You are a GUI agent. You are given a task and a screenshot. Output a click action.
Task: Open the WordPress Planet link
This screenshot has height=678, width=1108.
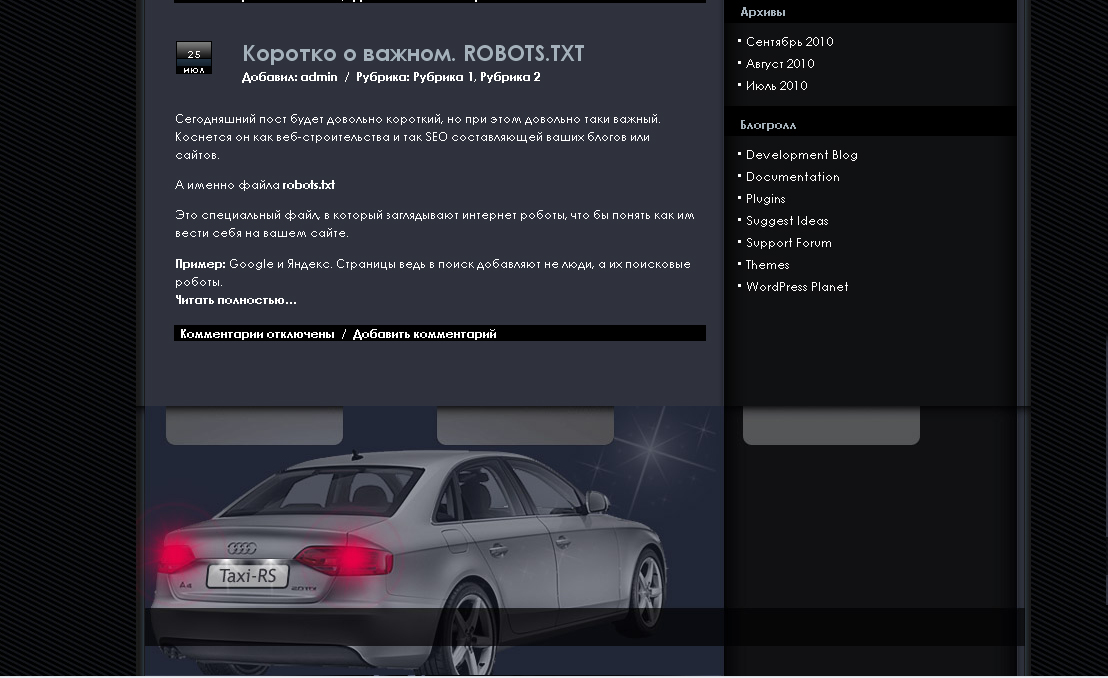coord(797,286)
